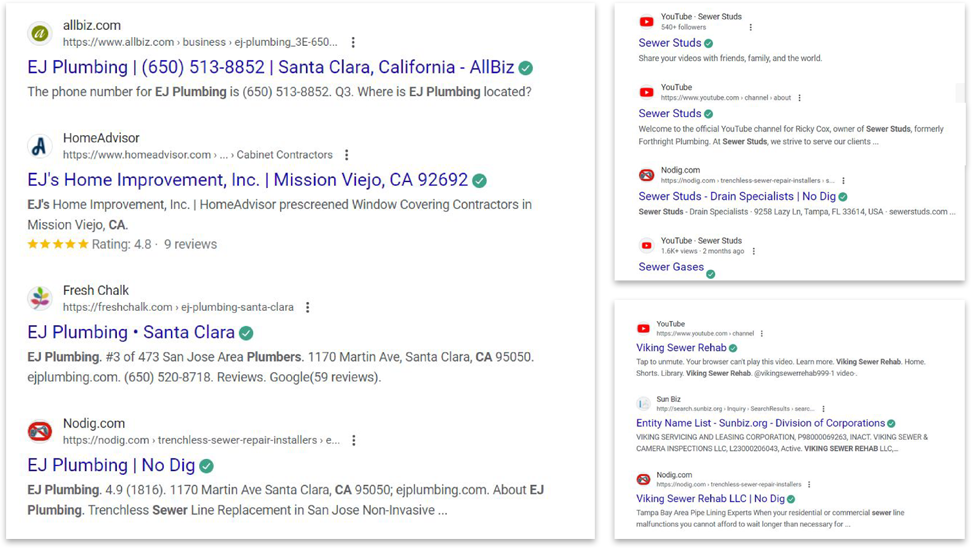Click the verified badge after EJ Plumbing • Santa Clara
972x548 pixels.
(246, 333)
